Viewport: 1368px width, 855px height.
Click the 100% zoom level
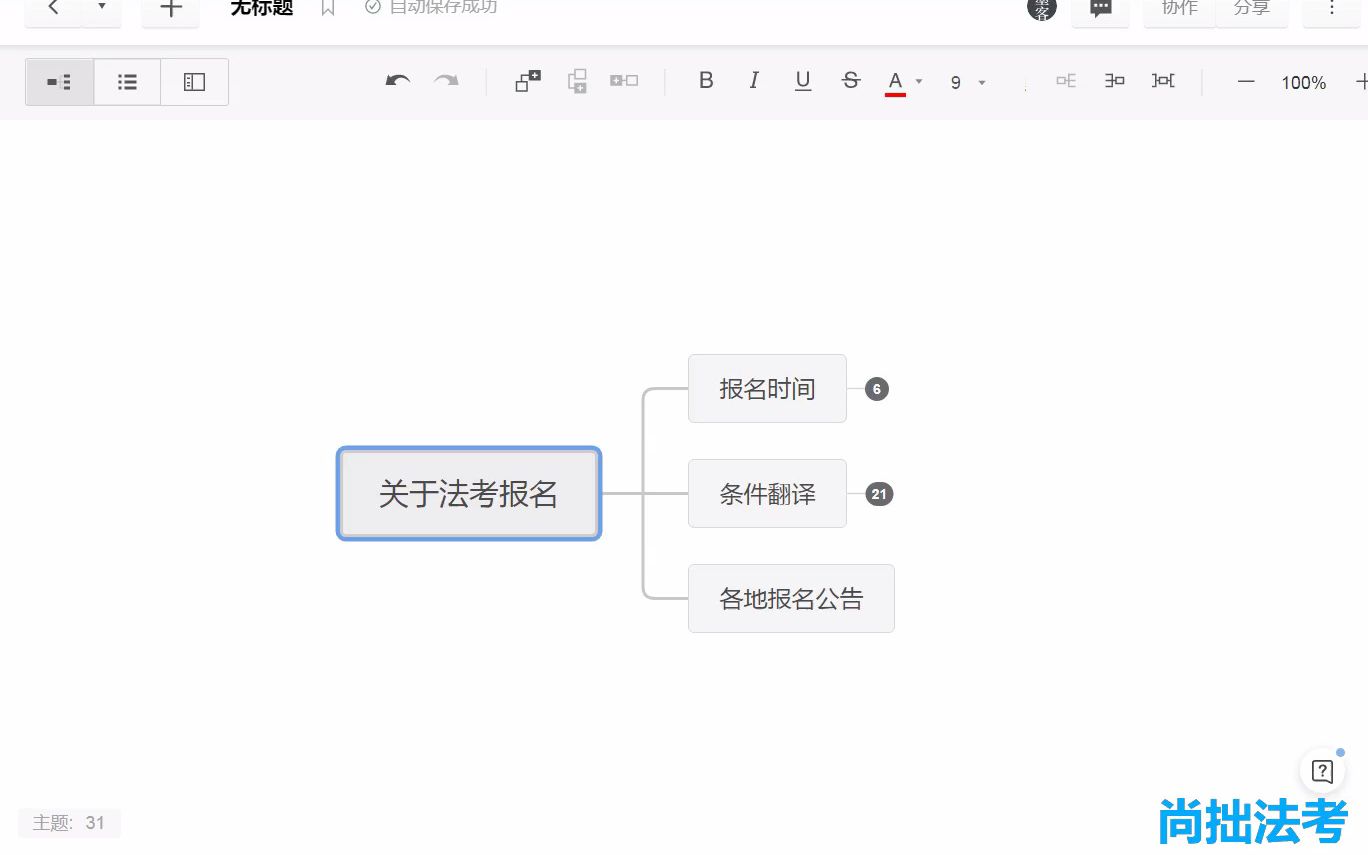point(1304,83)
